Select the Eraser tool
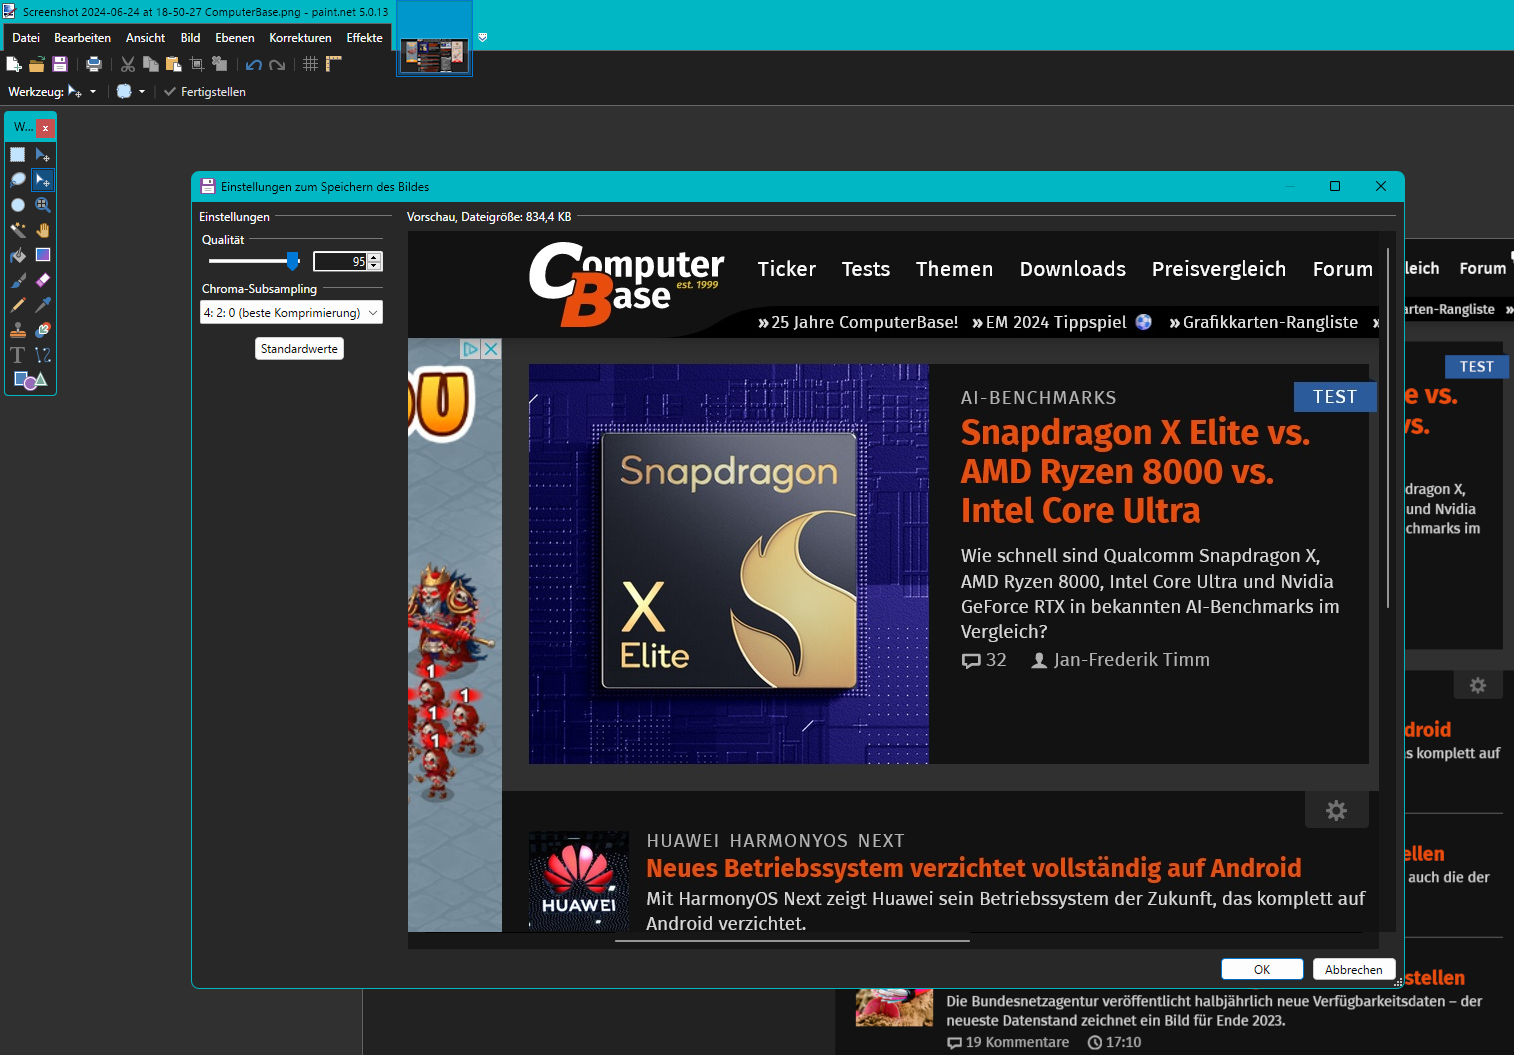The height and width of the screenshot is (1055, 1514). pos(43,280)
